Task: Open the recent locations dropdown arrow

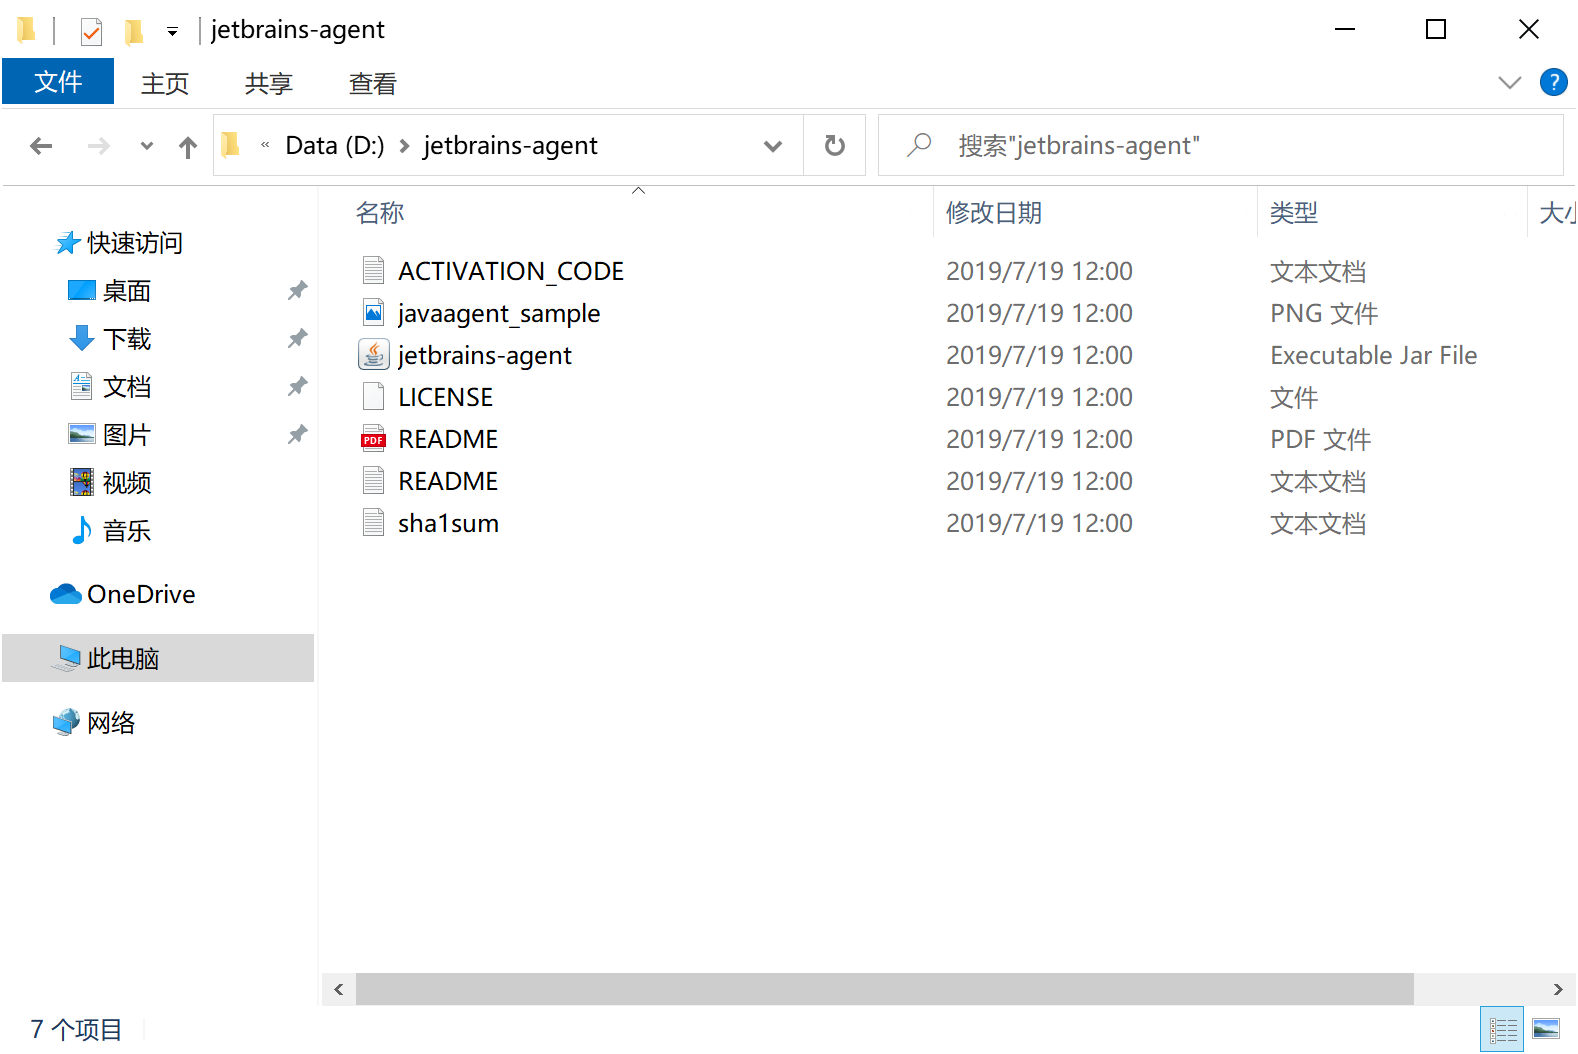Action: (x=147, y=147)
